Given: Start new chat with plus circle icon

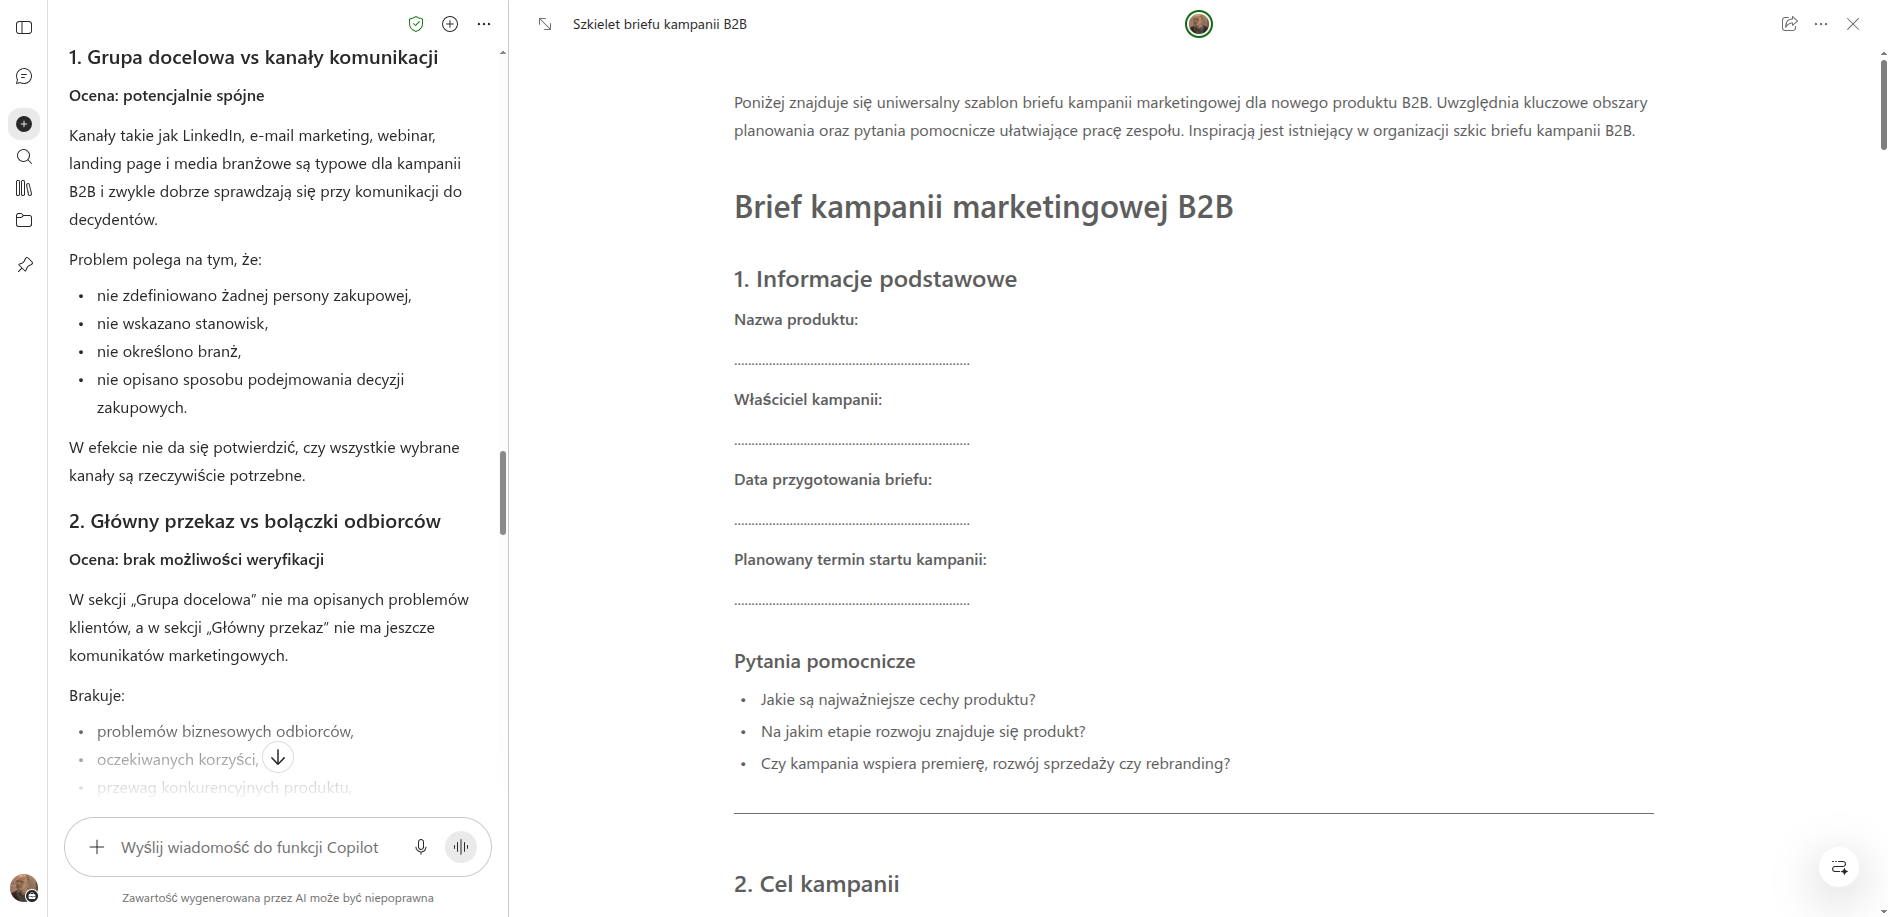Looking at the screenshot, I should click(450, 24).
